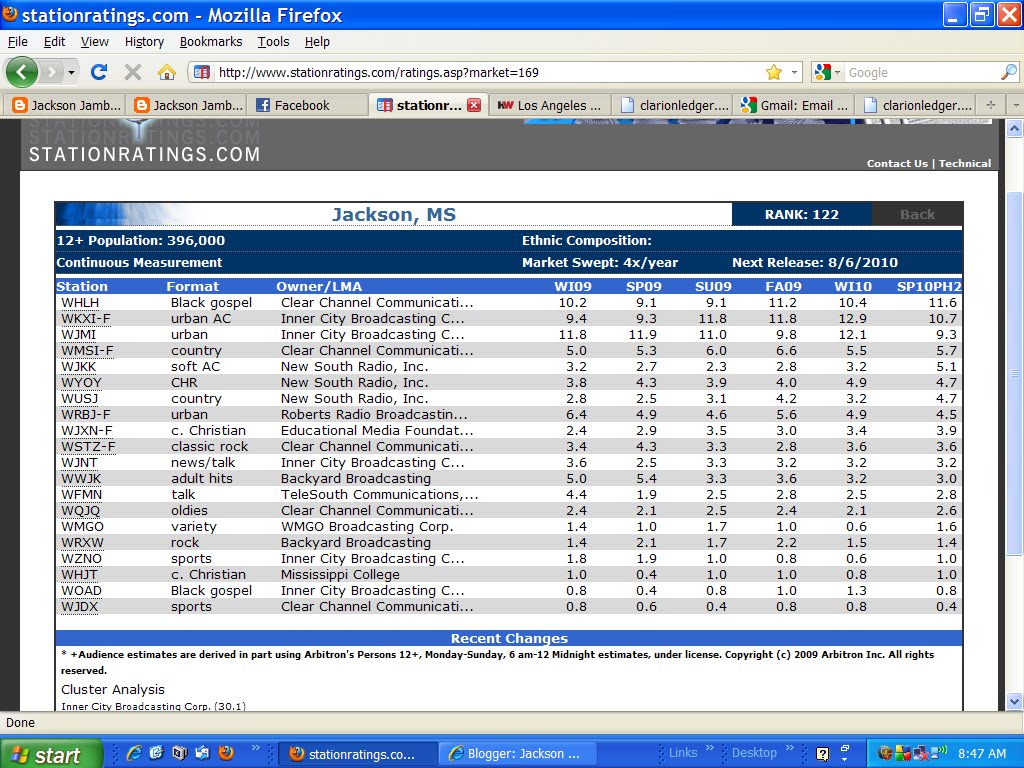This screenshot has width=1024, height=768.
Task: Open a new tab with plus button
Action: coord(991,104)
